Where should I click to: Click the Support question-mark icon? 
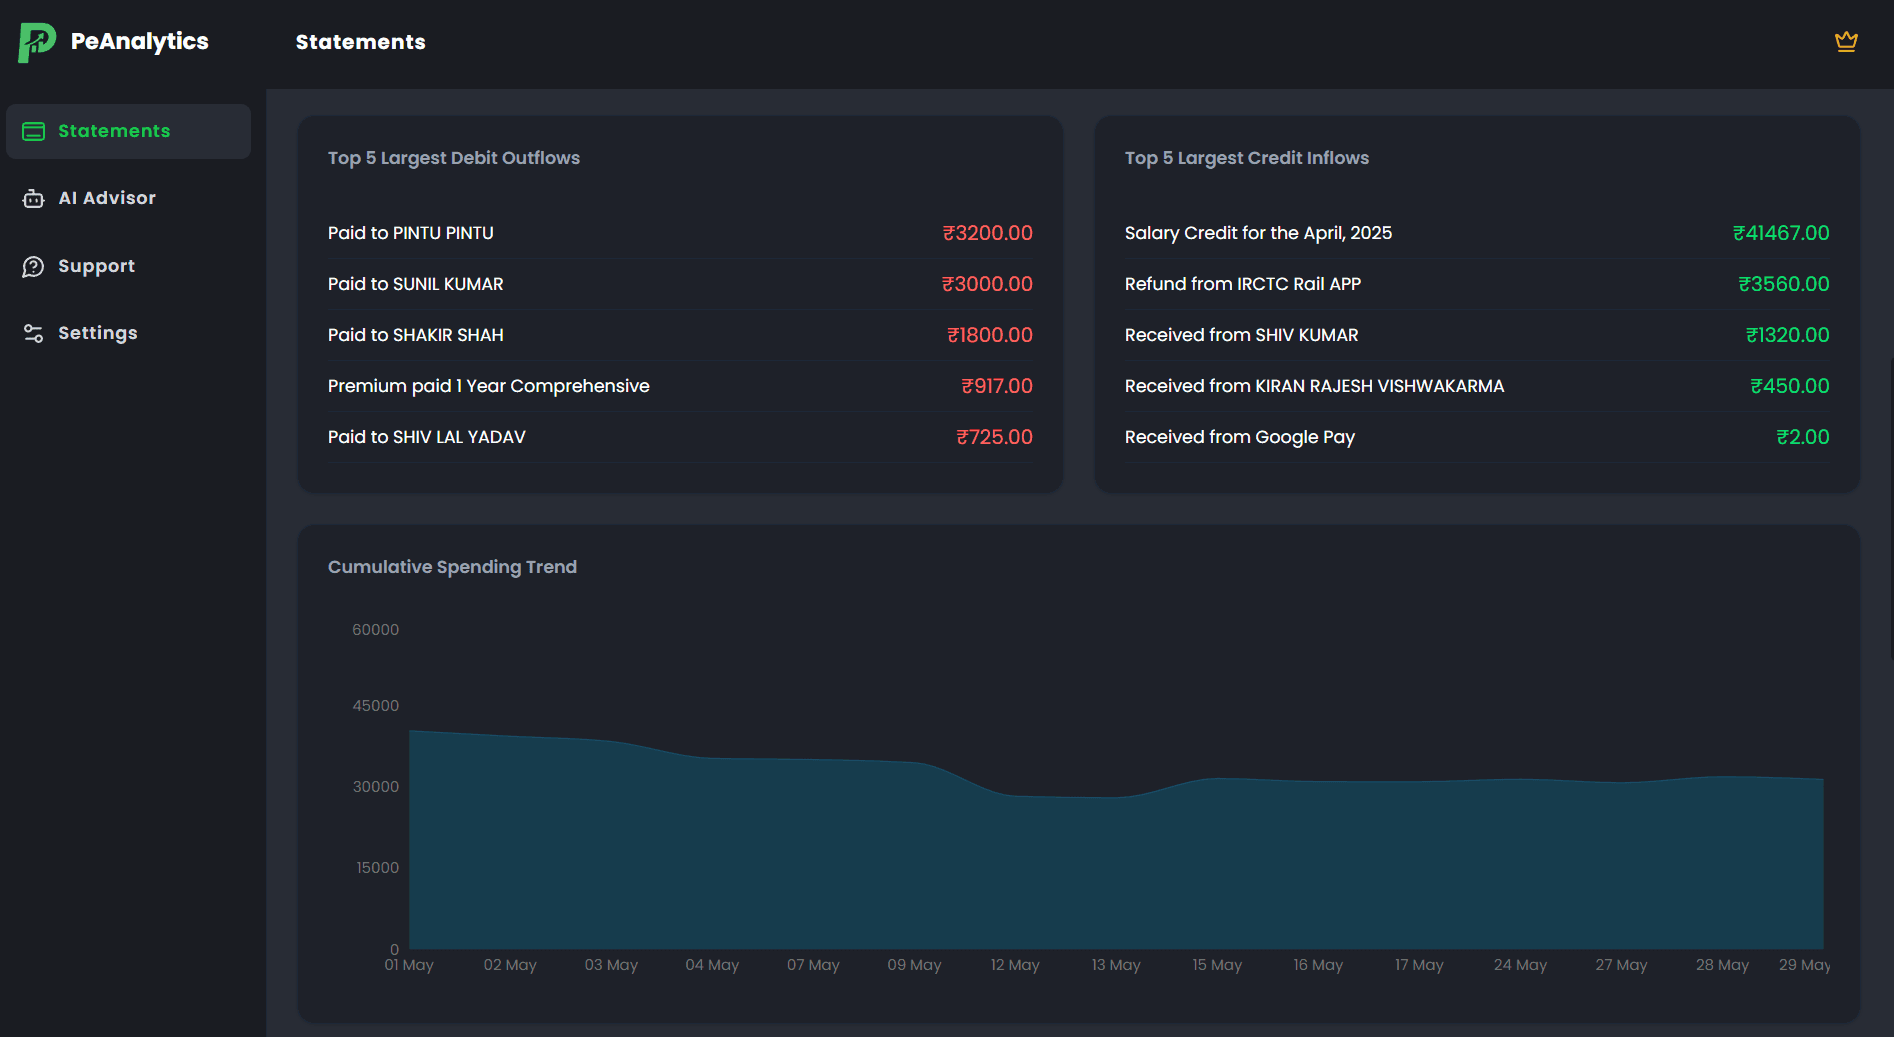tap(33, 266)
